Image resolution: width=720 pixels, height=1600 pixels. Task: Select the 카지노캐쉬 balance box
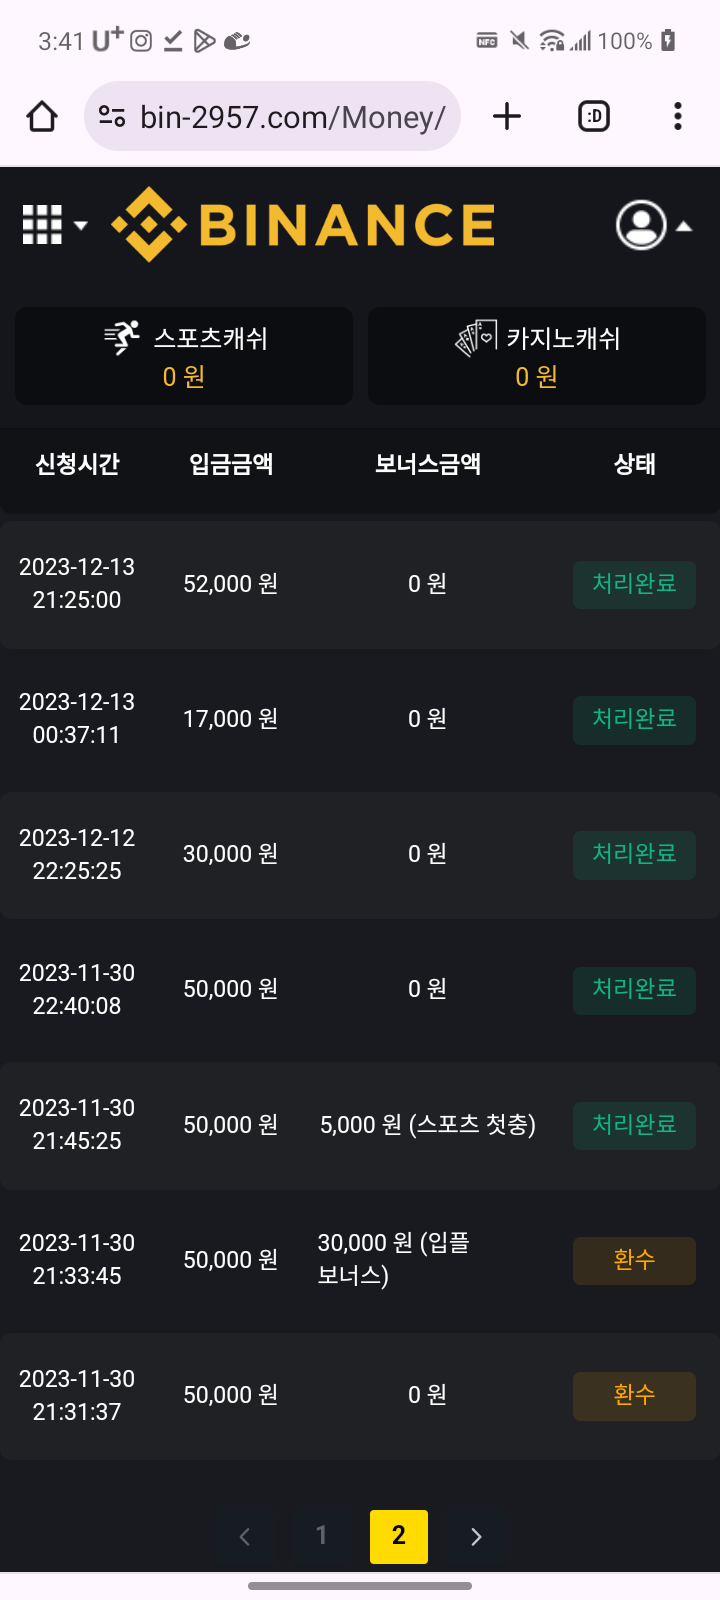tap(537, 356)
